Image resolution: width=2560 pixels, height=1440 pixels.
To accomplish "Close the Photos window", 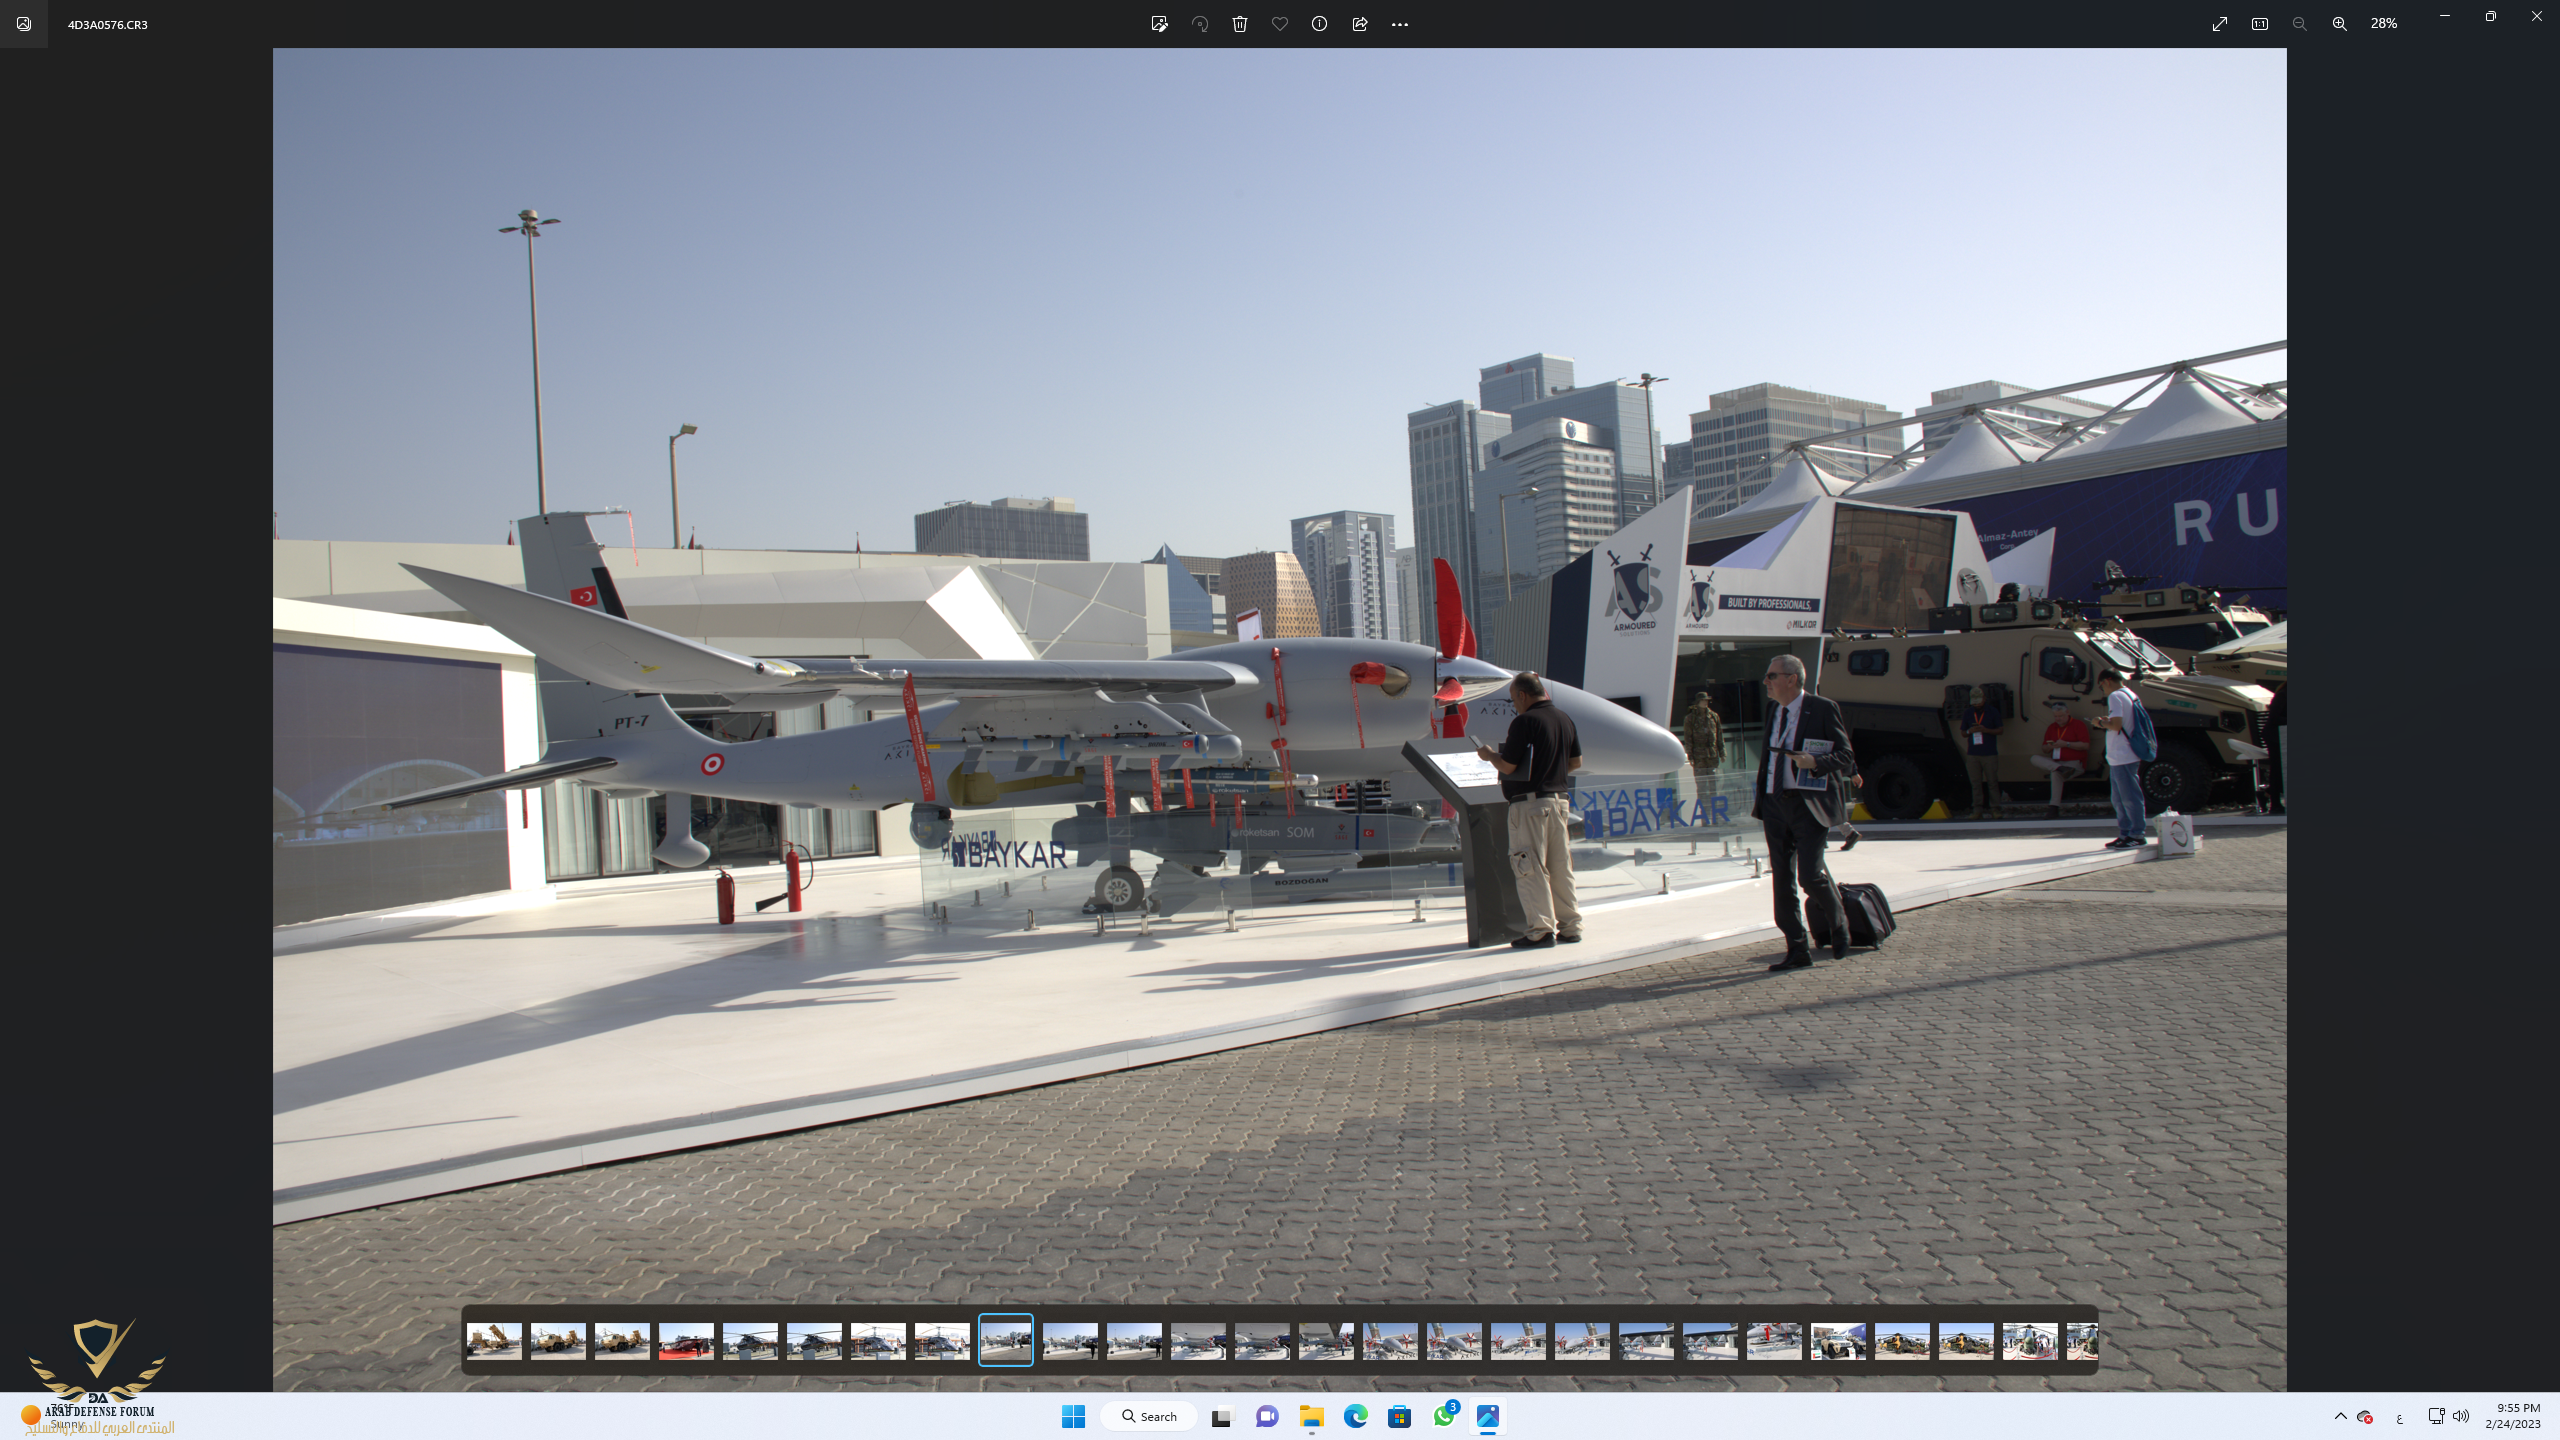I will click(x=2537, y=16).
